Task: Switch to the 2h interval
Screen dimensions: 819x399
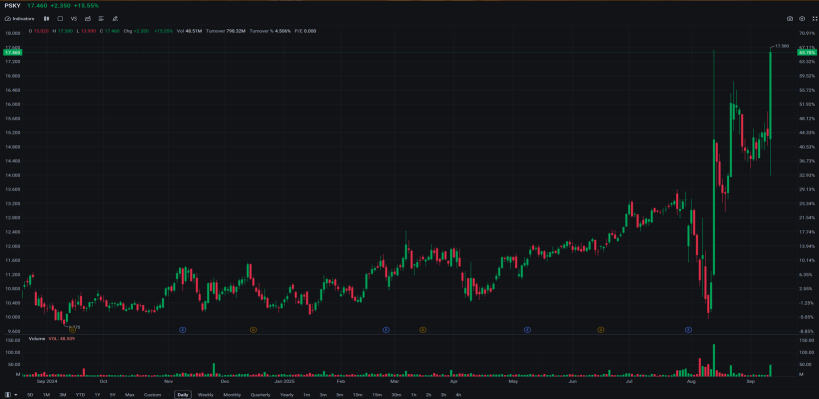Action: (x=428, y=395)
